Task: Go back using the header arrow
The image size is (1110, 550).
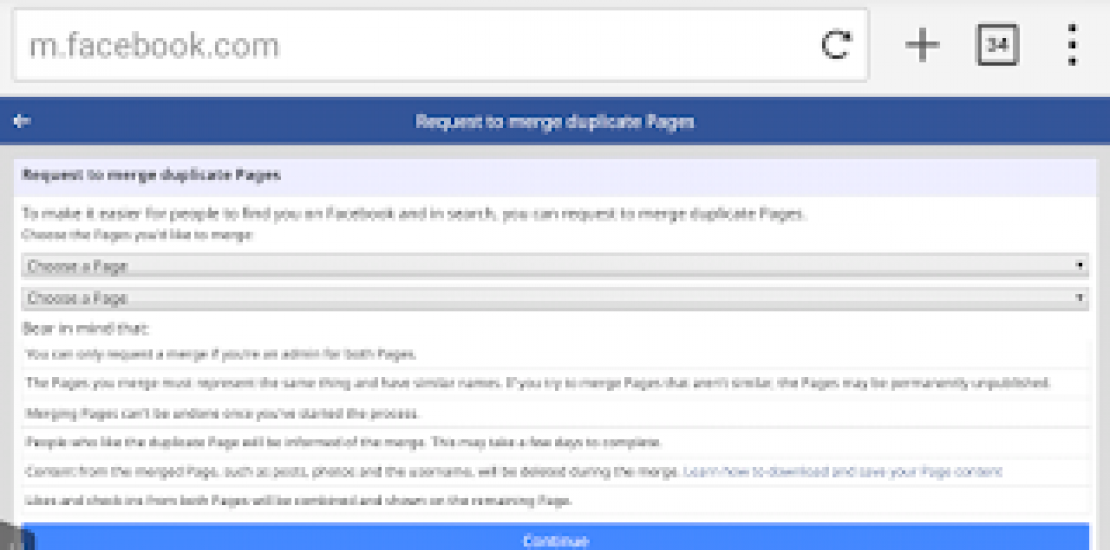Action: 22,121
